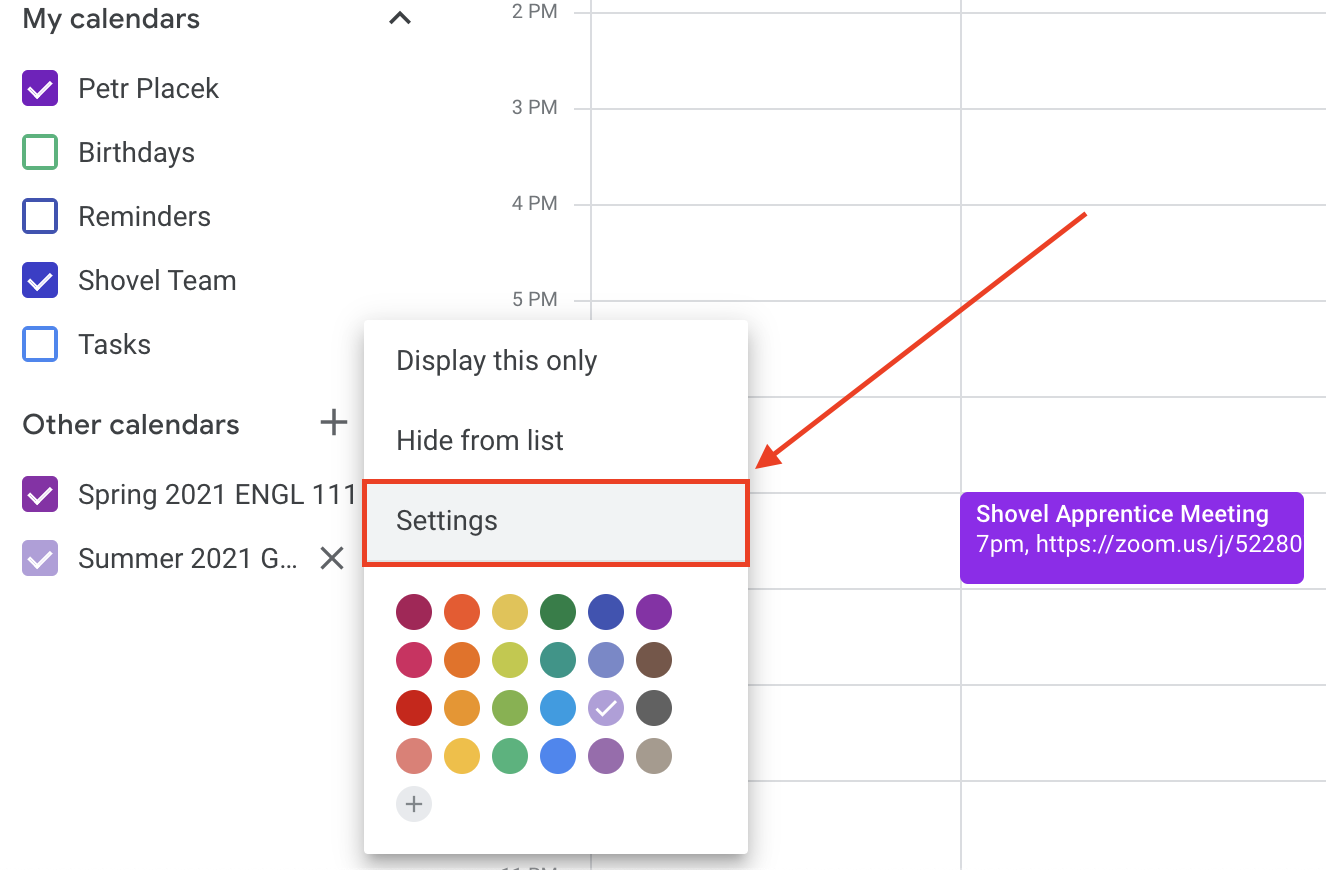This screenshot has height=870, width=1326.
Task: Add a custom color with the plus button
Action: pos(414,803)
